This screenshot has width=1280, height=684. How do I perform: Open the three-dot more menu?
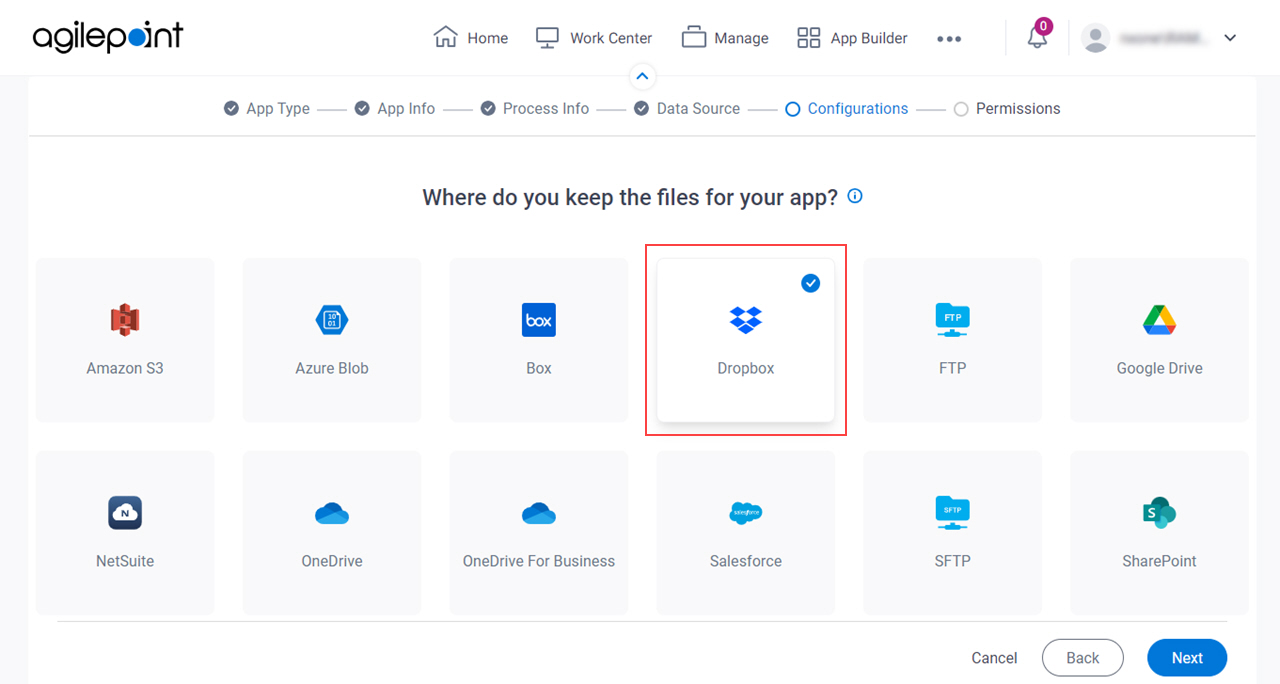pos(949,39)
